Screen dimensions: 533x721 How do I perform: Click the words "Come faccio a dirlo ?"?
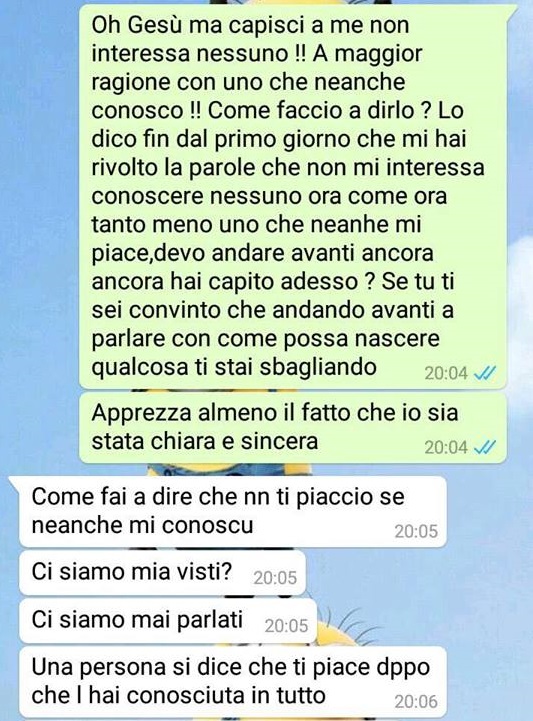click(x=315, y=110)
